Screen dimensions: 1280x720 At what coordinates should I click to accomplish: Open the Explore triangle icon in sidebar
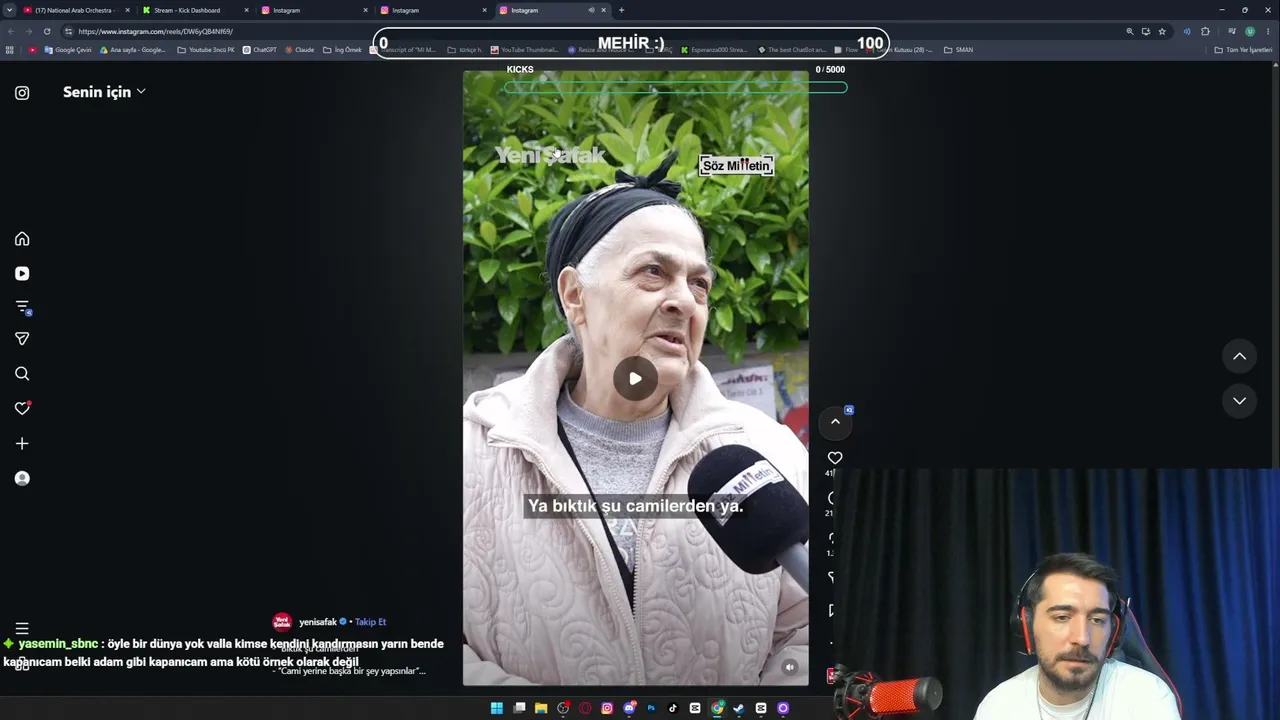pyautogui.click(x=22, y=339)
